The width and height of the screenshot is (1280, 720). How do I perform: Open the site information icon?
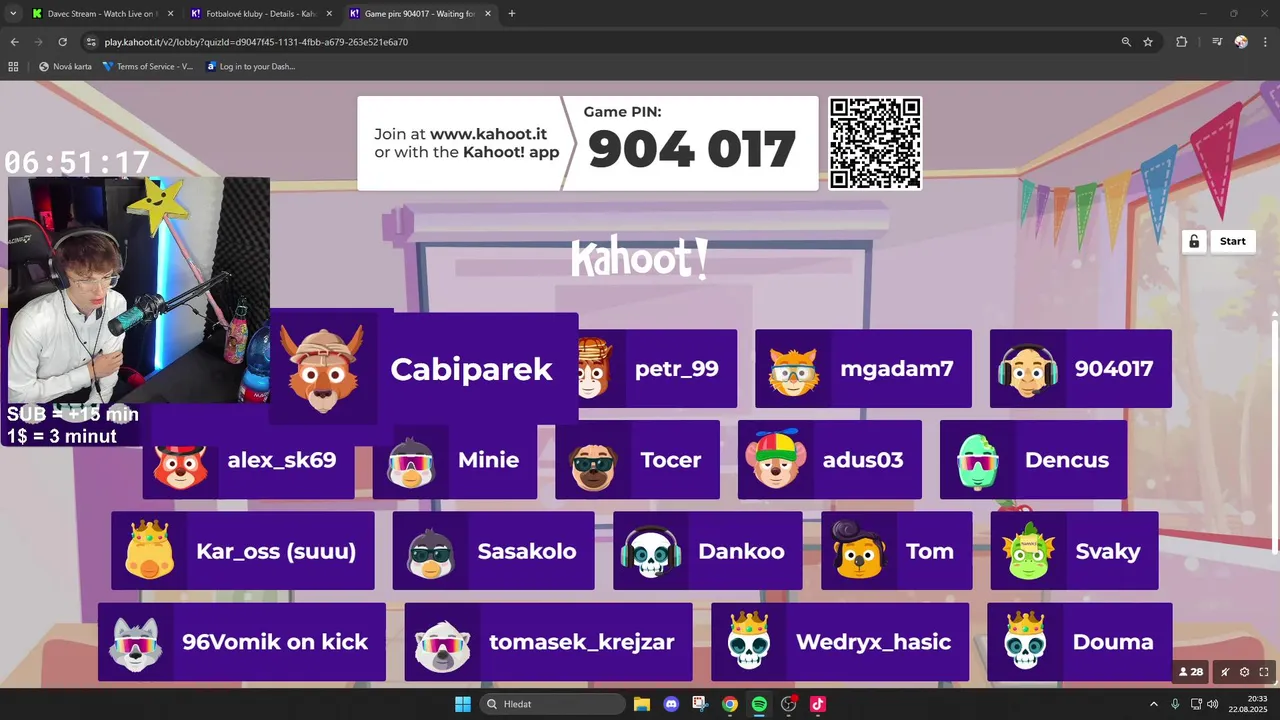91,42
